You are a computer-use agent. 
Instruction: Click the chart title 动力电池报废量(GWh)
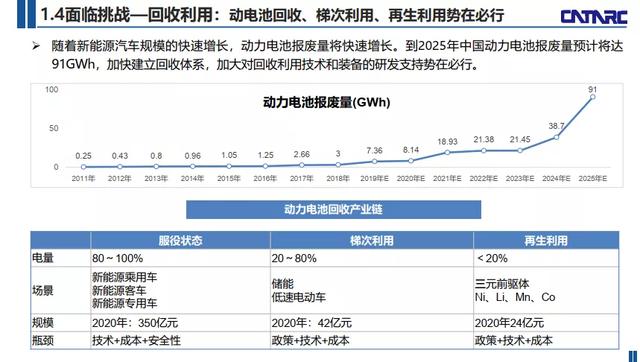(x=327, y=102)
